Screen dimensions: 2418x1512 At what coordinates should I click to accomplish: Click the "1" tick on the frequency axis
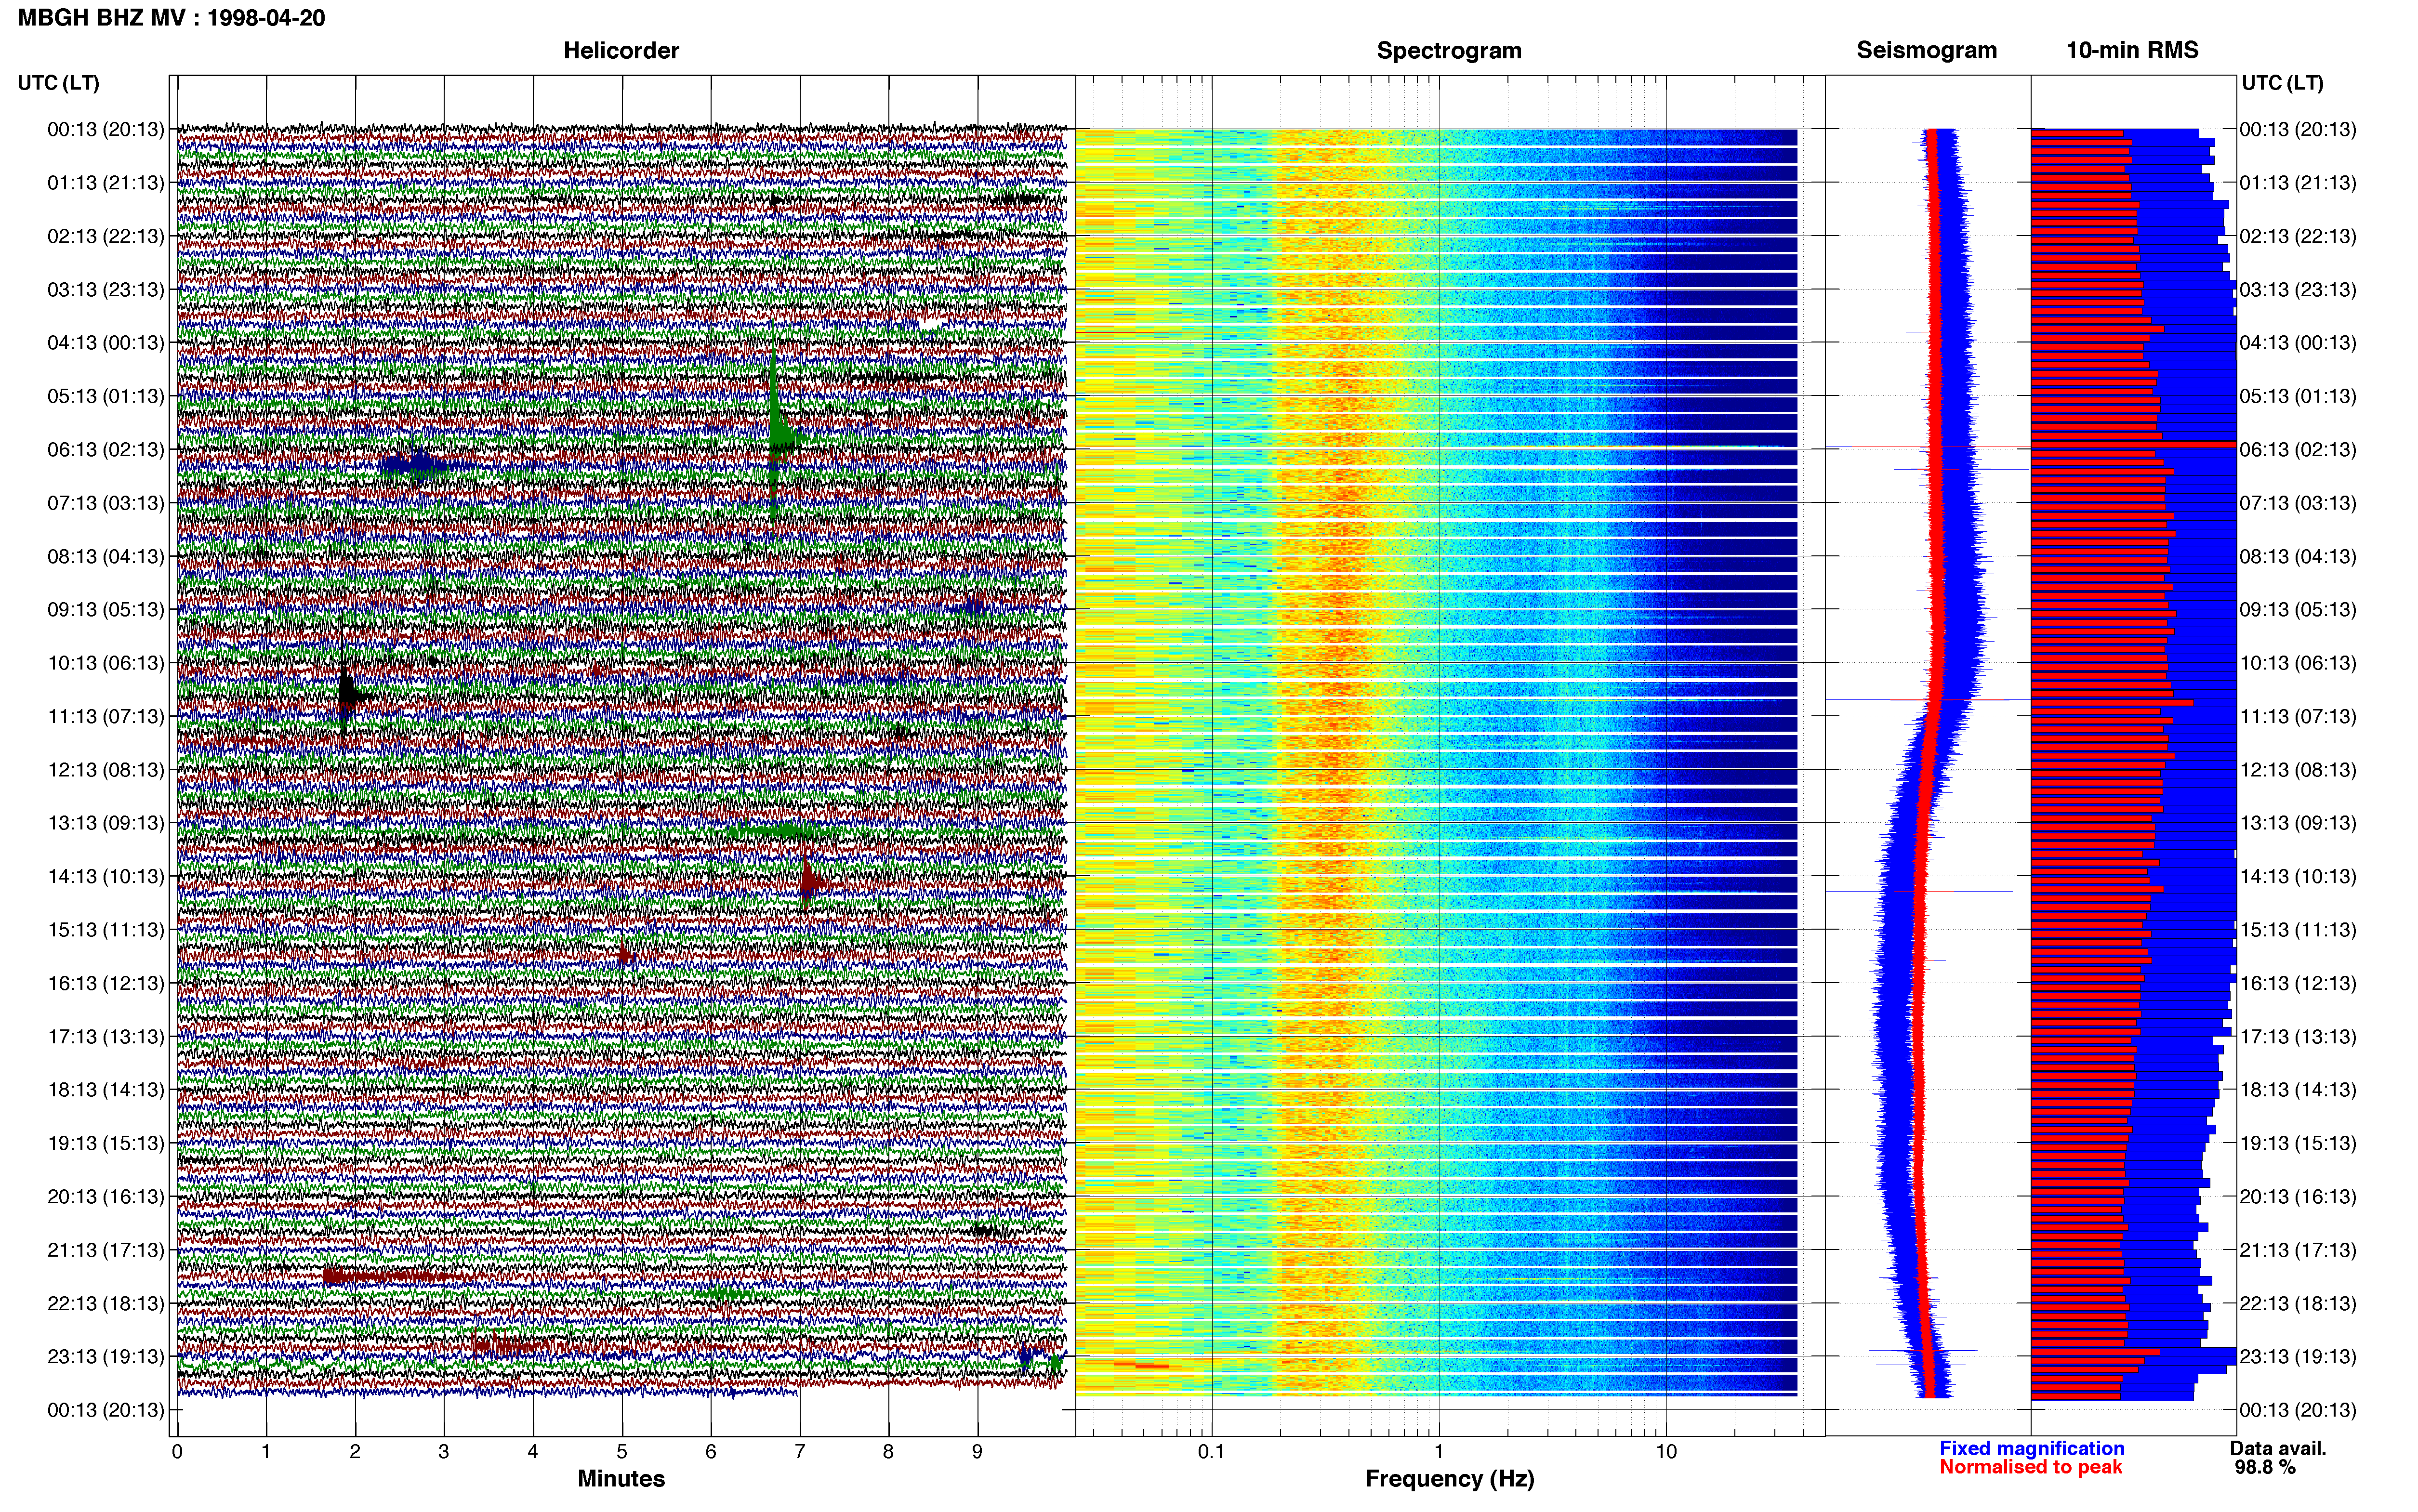(1439, 1451)
